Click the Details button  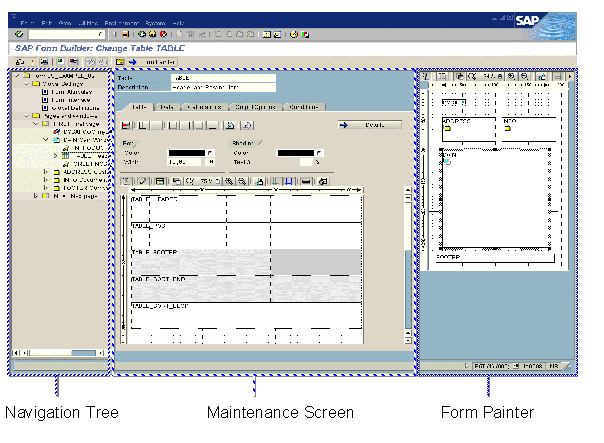tap(369, 125)
